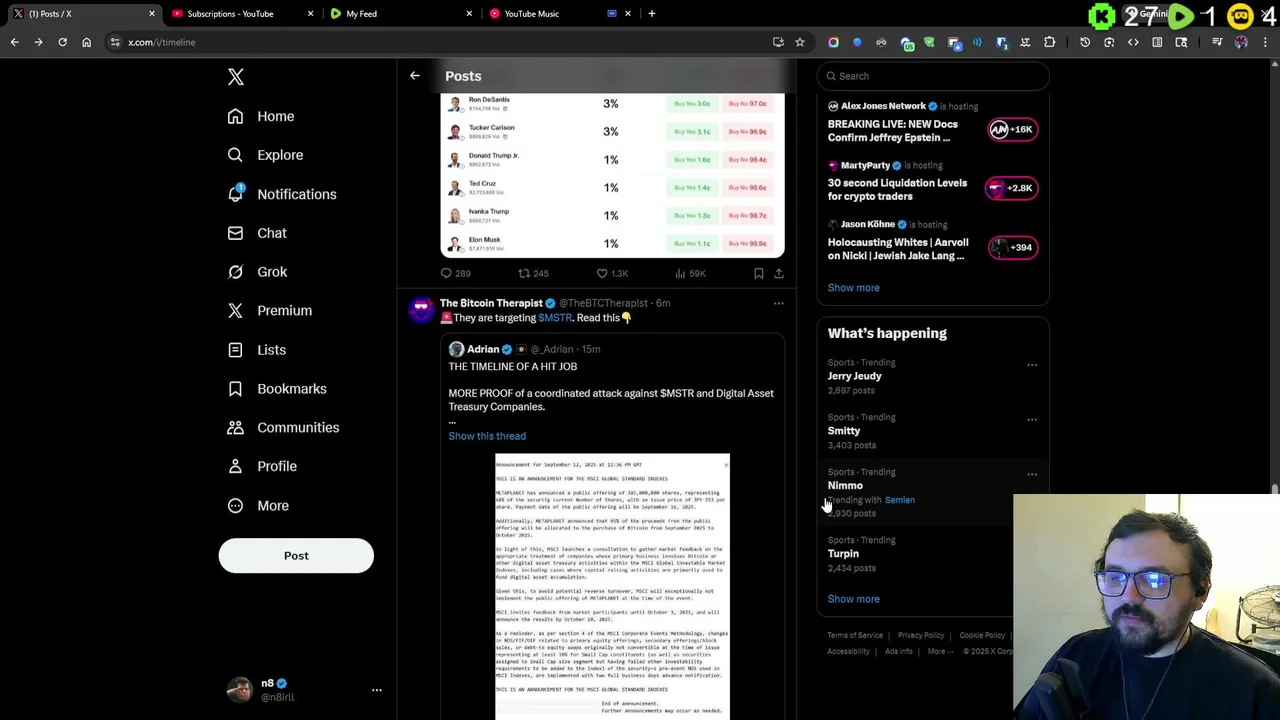The height and width of the screenshot is (720, 1280).
Task: Open the Privacy Policy link
Action: (921, 636)
